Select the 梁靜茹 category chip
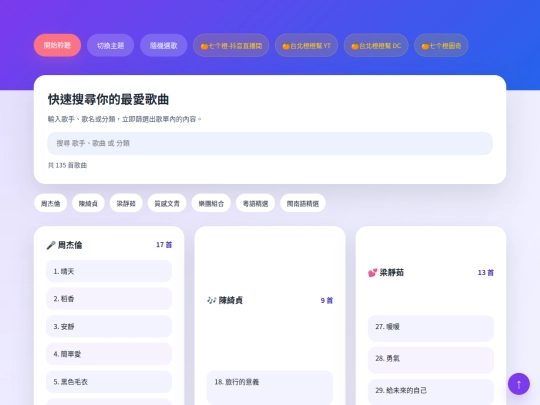This screenshot has width=540, height=405. tap(126, 203)
